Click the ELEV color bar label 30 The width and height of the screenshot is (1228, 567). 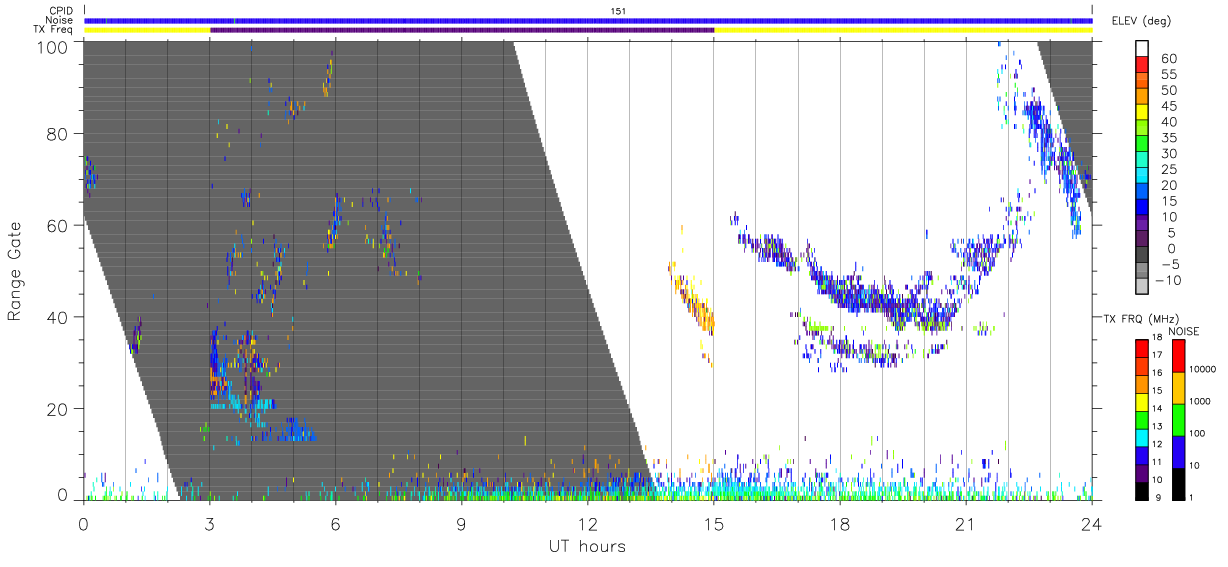click(x=1169, y=154)
